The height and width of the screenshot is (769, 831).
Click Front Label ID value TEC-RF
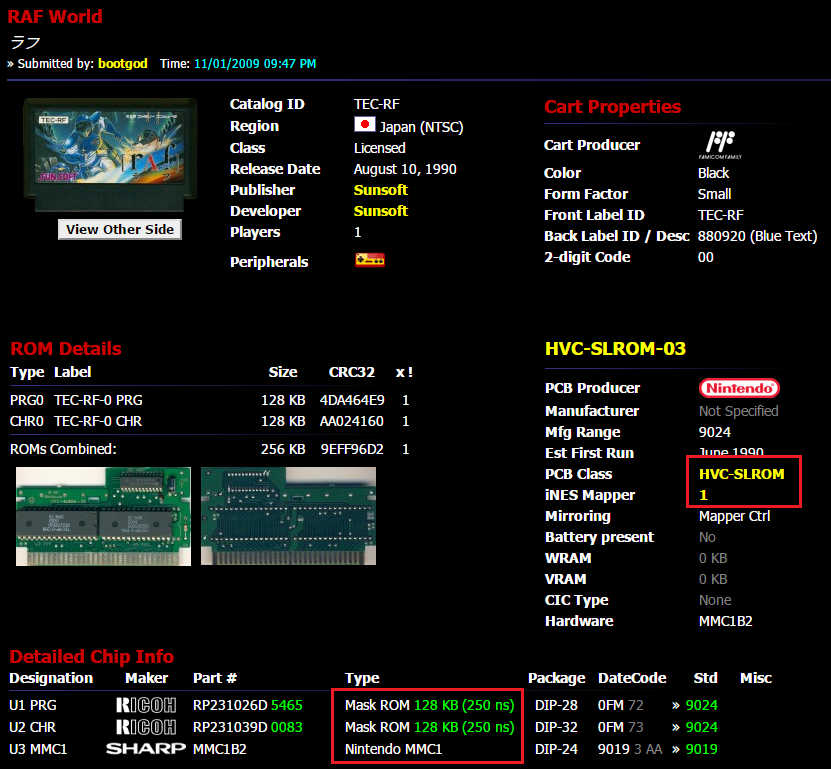coord(721,215)
